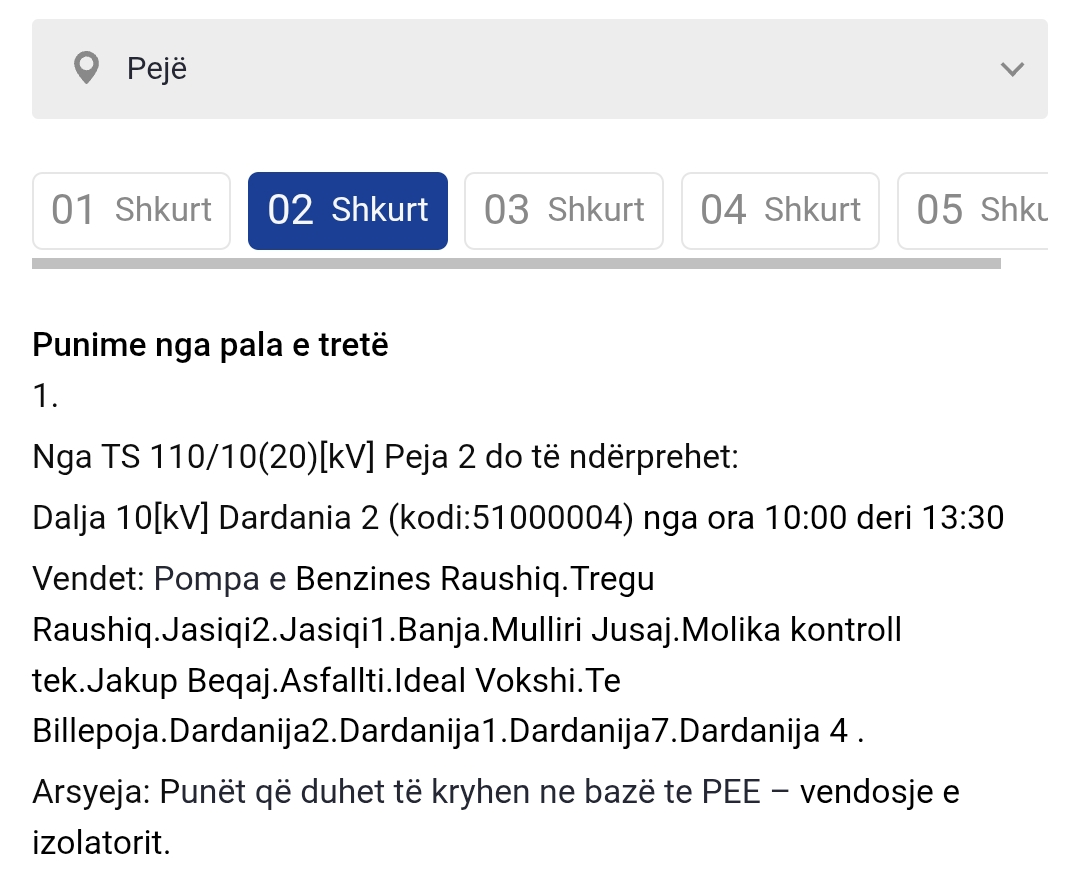The image size is (1080, 882).
Task: Click the list number 1.
Action: 45,397
